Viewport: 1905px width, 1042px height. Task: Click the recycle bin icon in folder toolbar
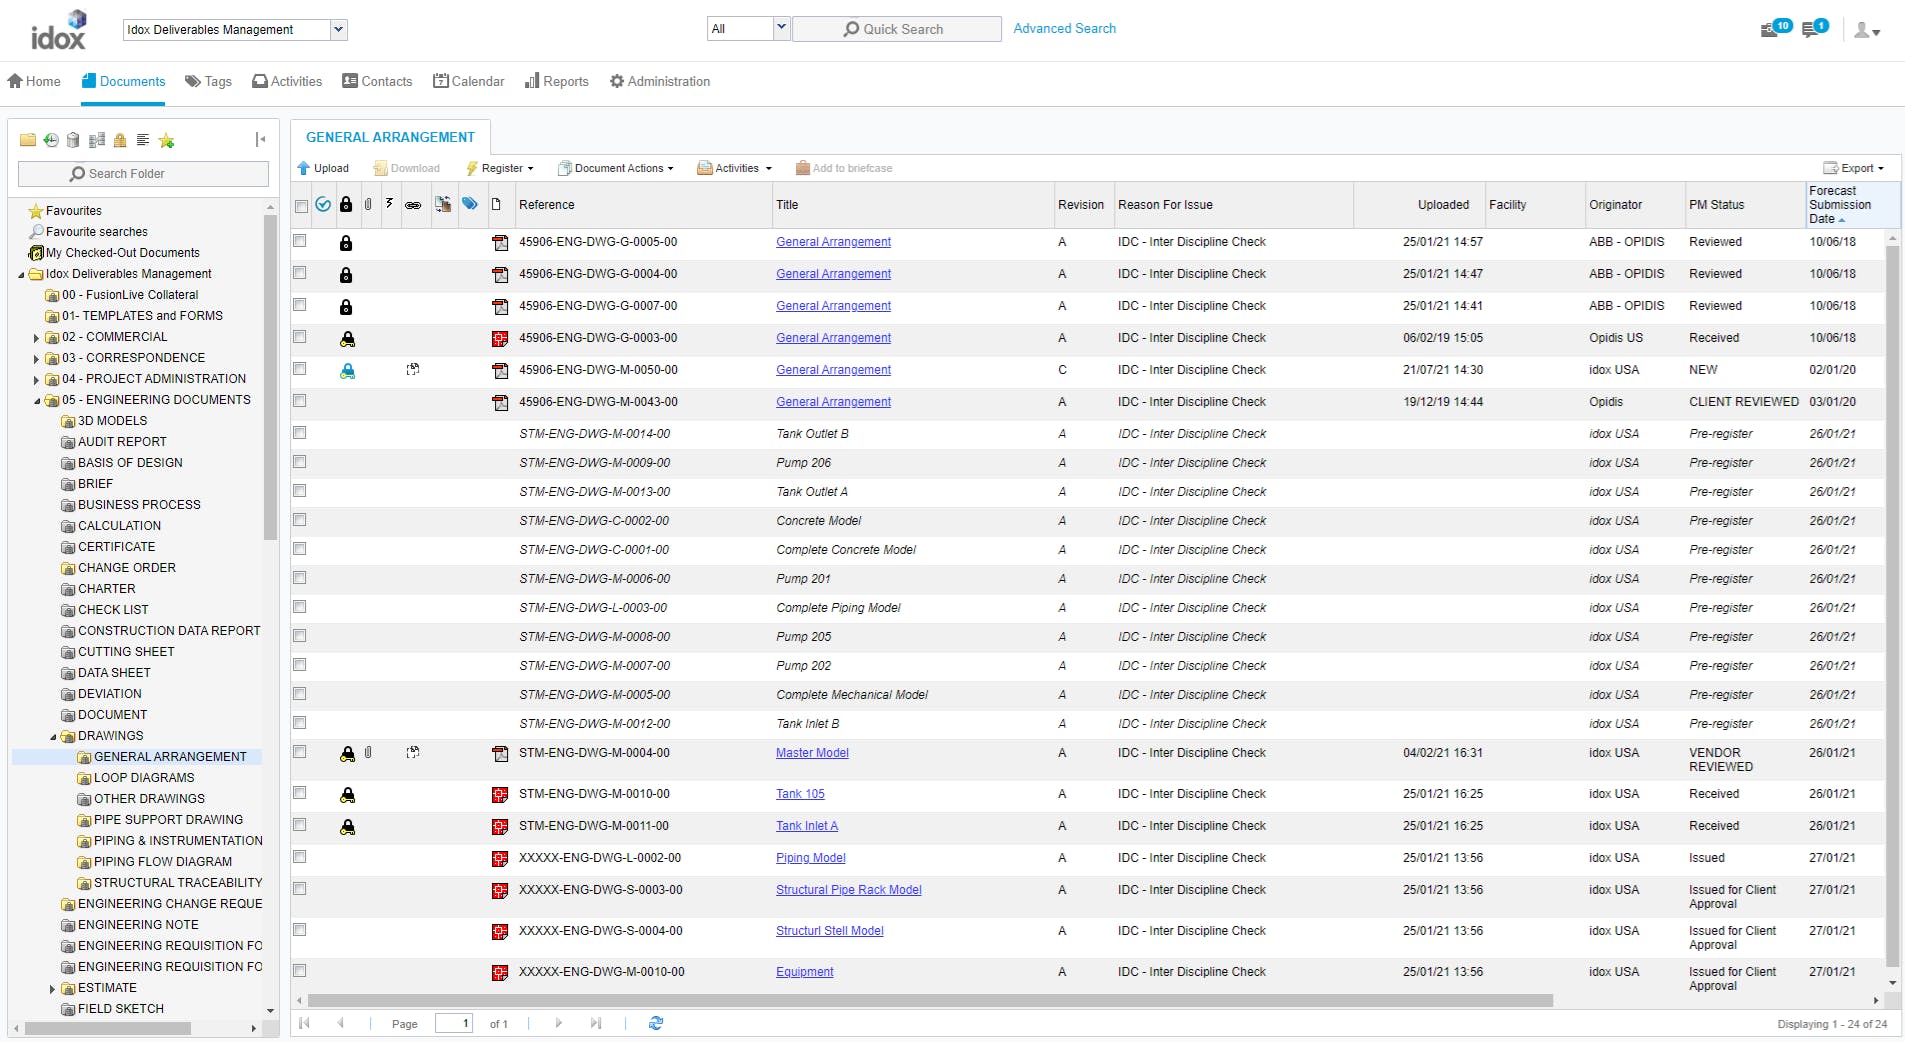pos(73,140)
